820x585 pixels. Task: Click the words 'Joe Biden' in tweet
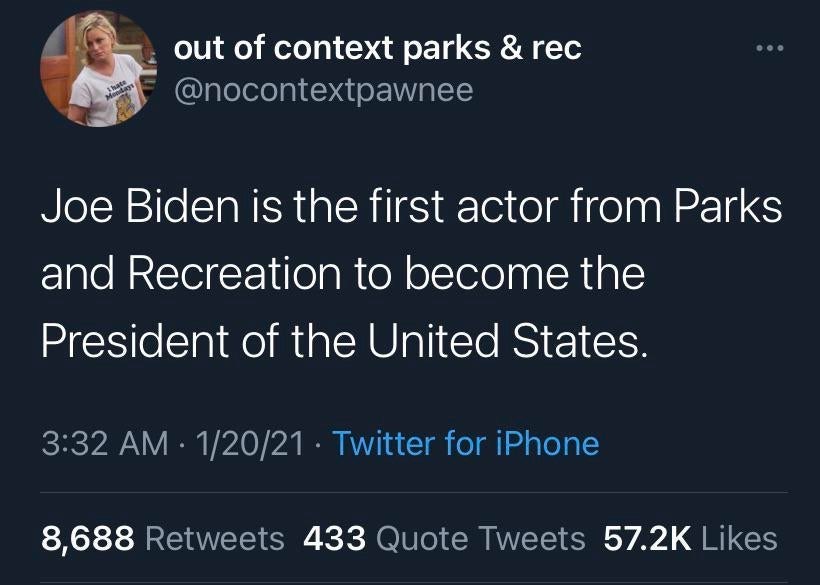click(x=141, y=207)
